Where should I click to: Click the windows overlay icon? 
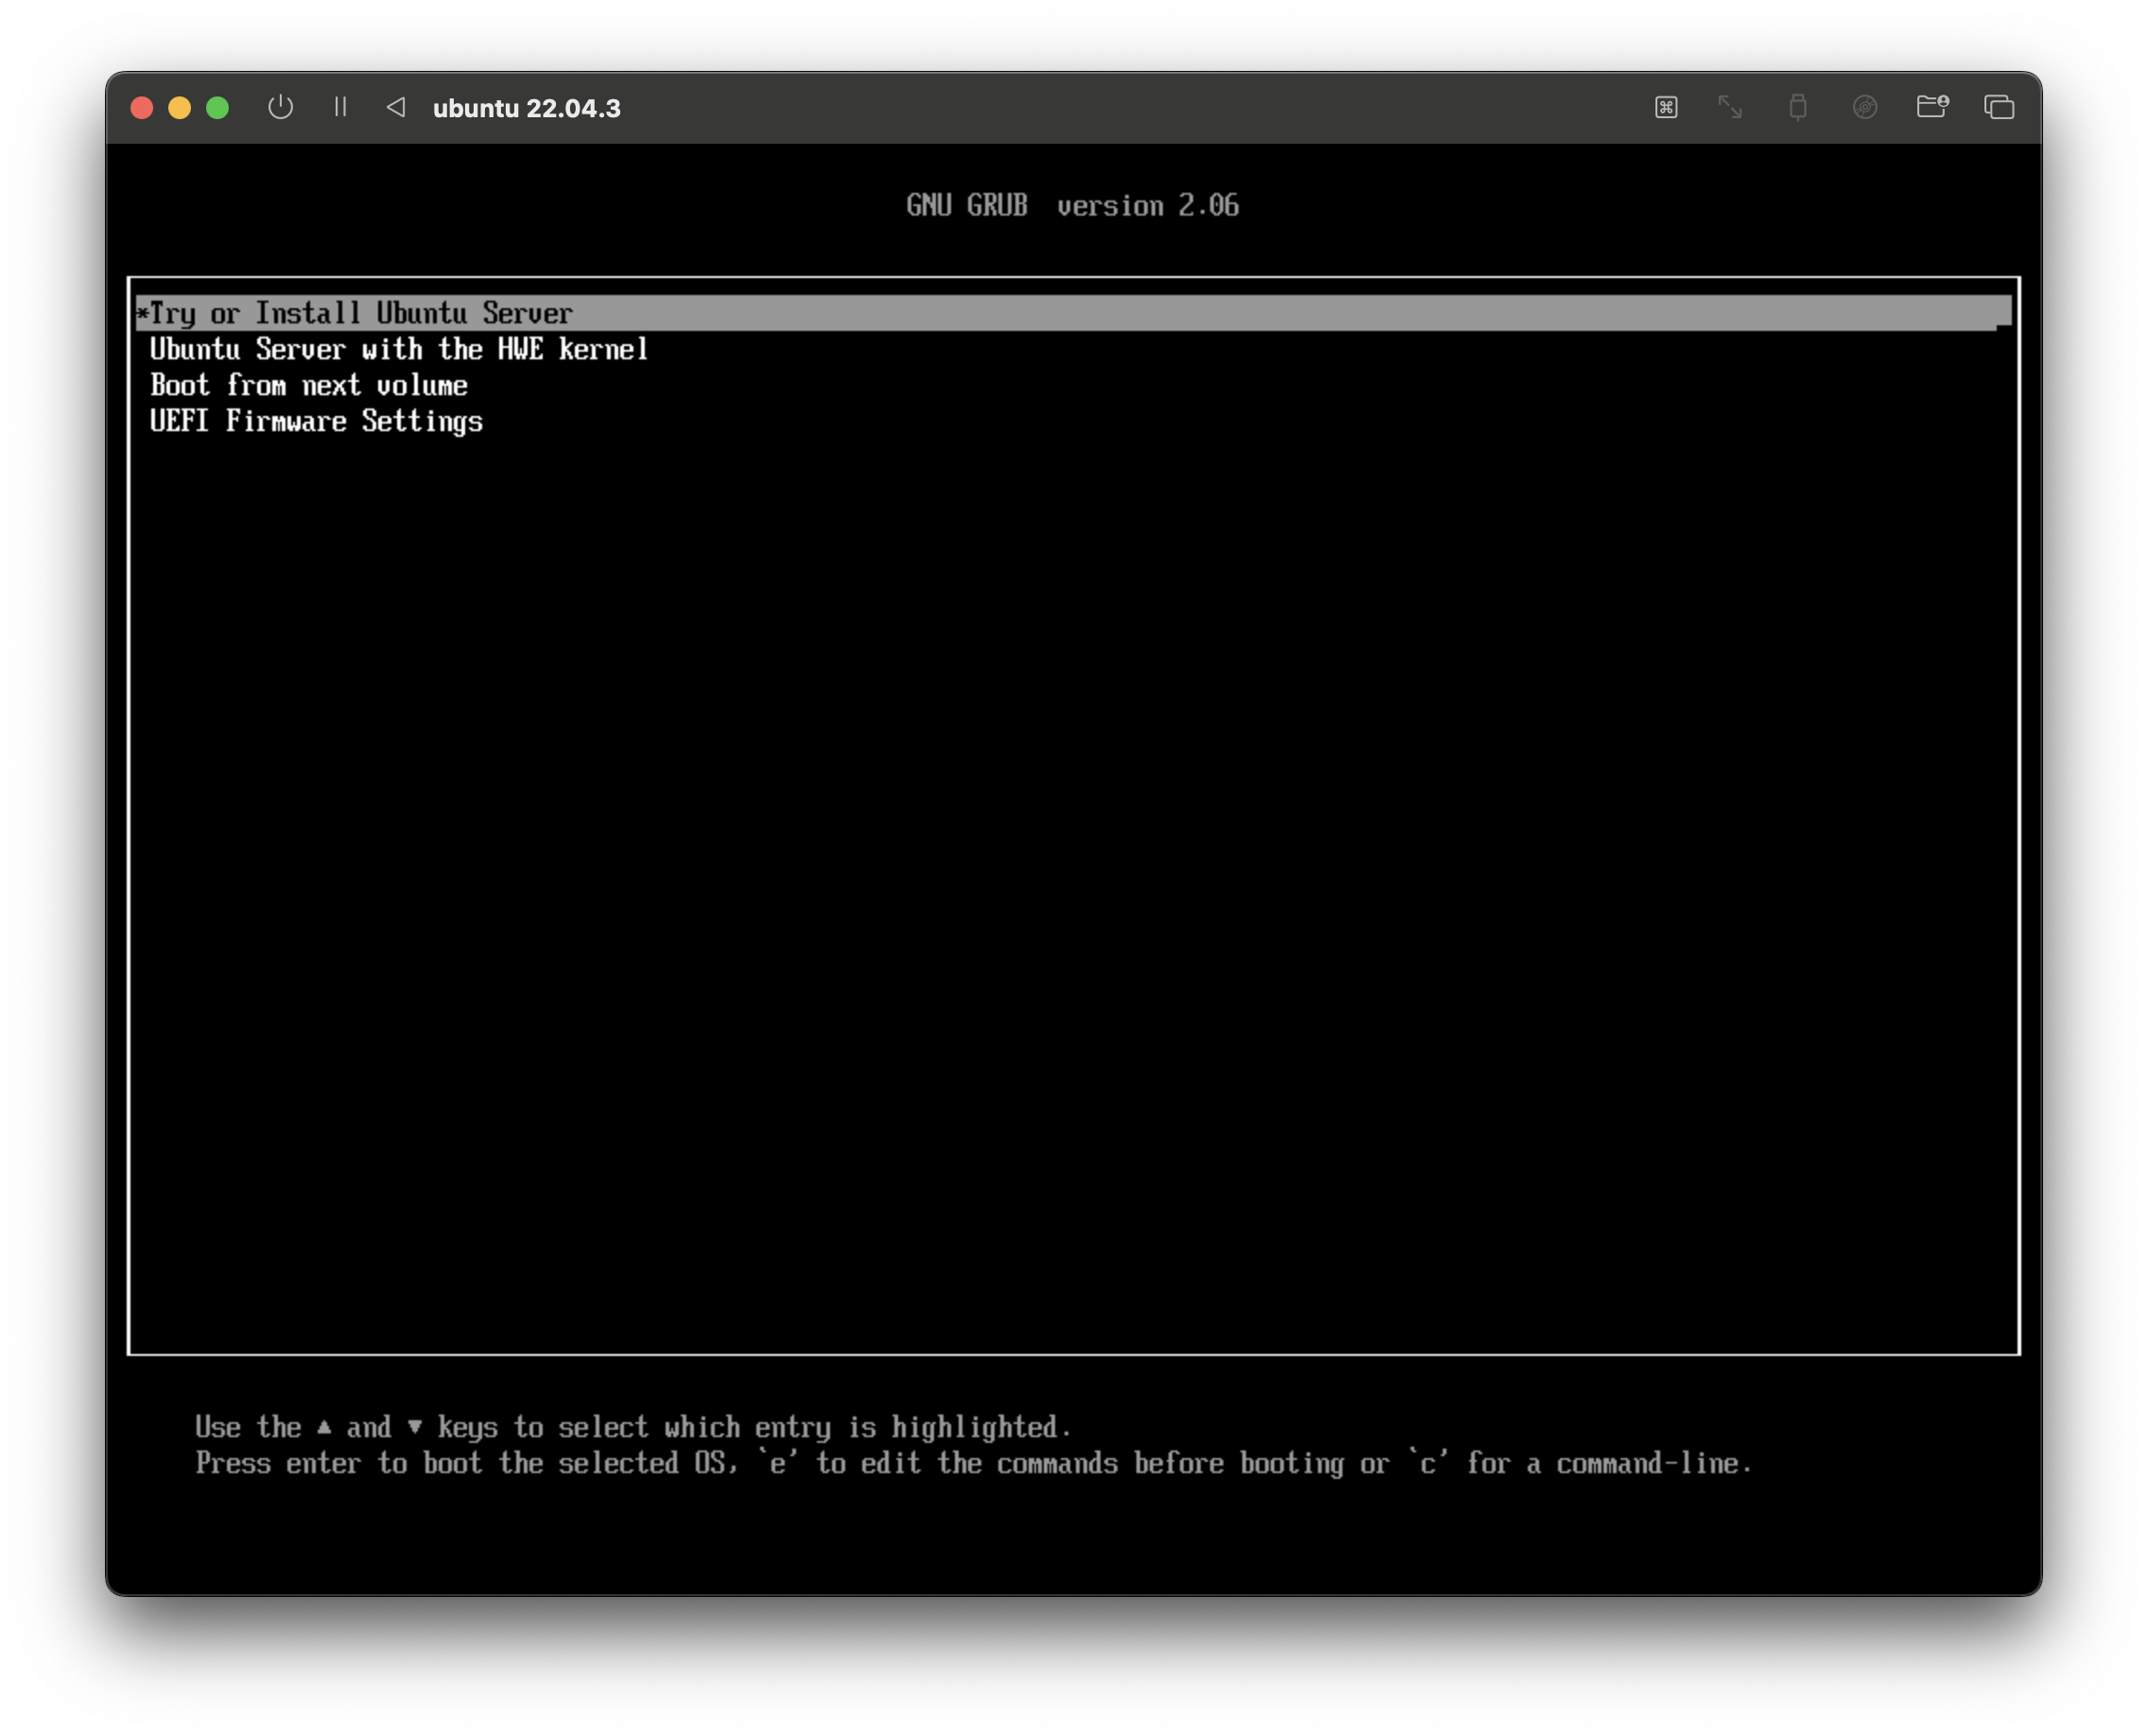point(1999,107)
